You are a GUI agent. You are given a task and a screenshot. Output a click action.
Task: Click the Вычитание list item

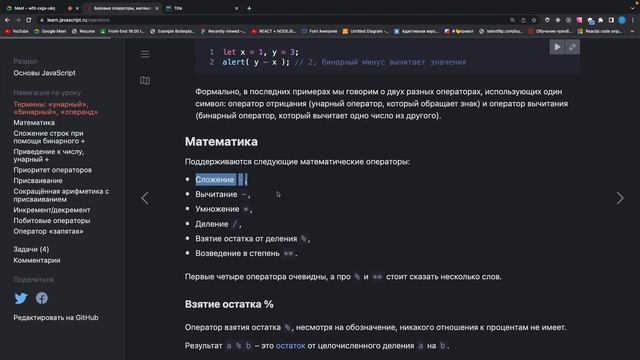[223, 195]
